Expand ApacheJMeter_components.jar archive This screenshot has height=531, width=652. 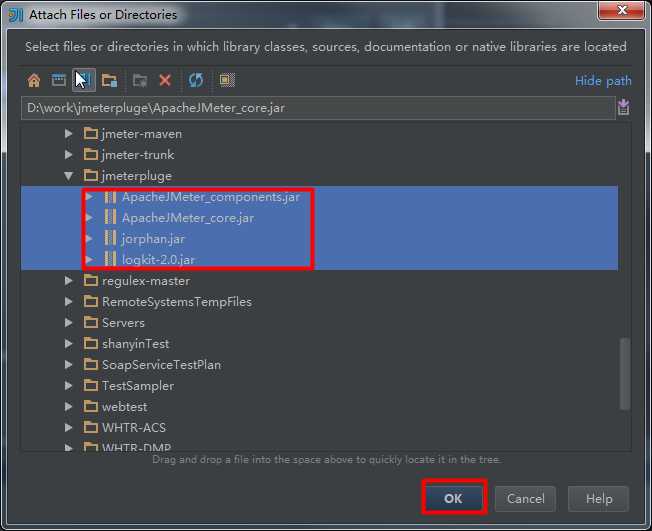pos(89,197)
